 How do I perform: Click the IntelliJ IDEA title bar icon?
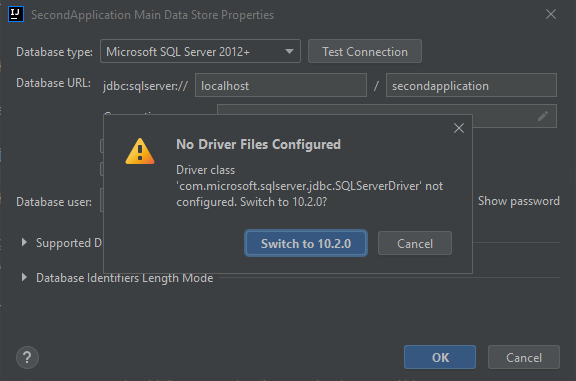(x=16, y=14)
